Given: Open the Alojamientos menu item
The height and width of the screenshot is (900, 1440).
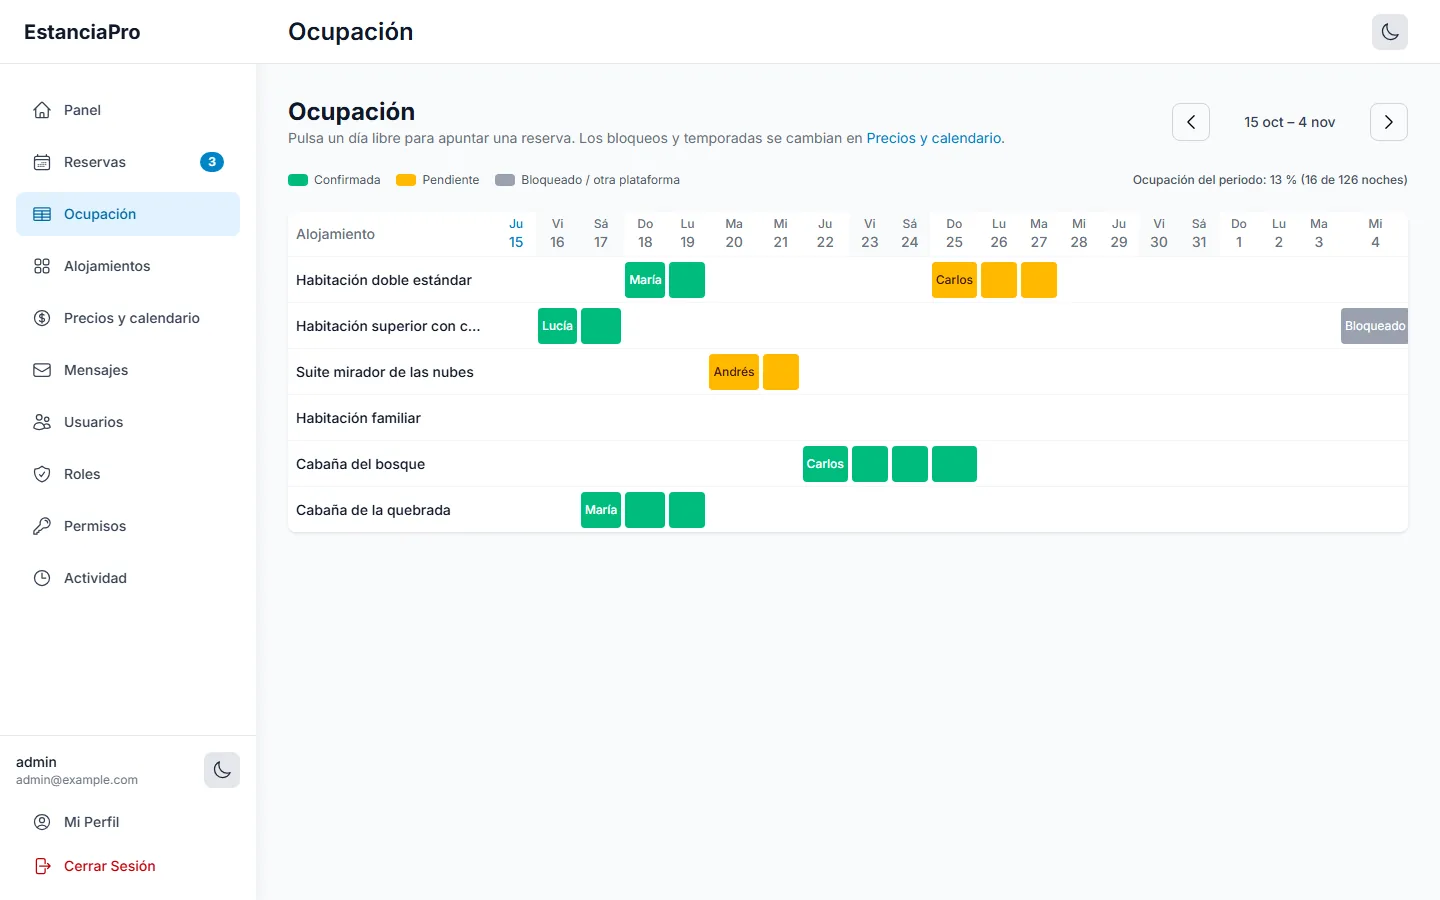Looking at the screenshot, I should point(128,266).
